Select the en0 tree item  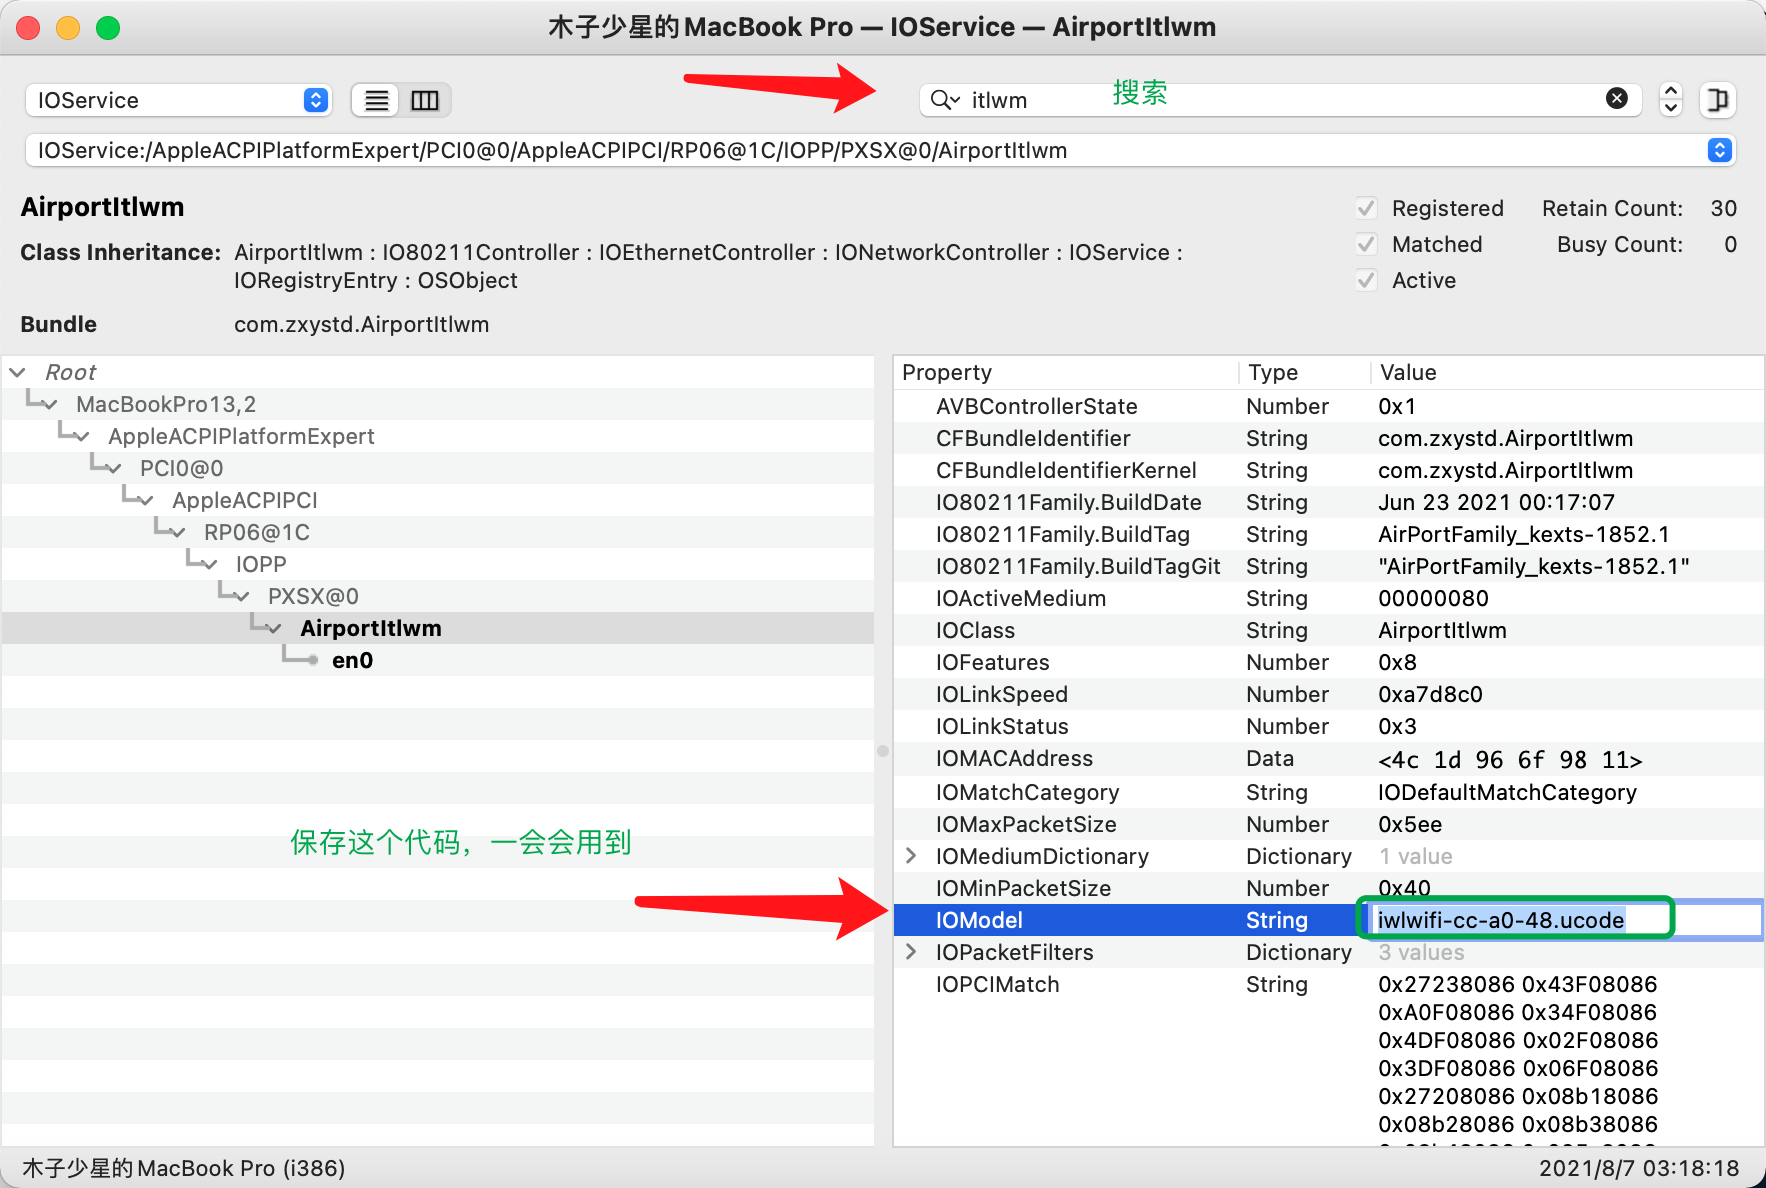352,660
